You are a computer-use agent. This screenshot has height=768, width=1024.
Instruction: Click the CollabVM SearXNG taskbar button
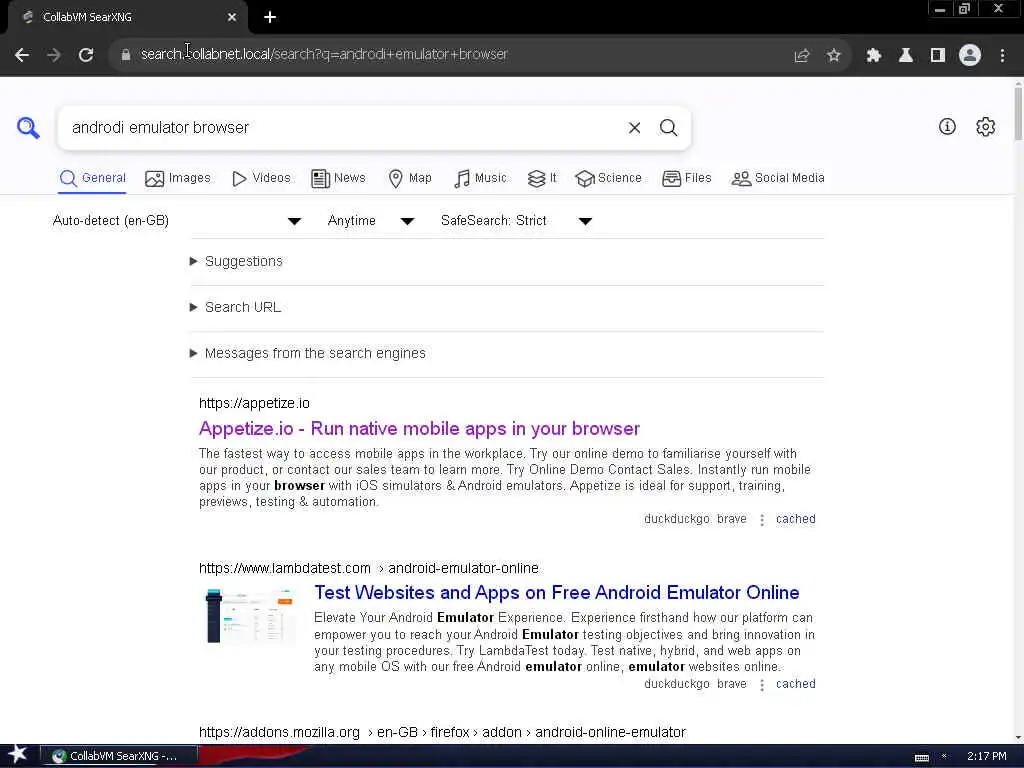[119, 756]
